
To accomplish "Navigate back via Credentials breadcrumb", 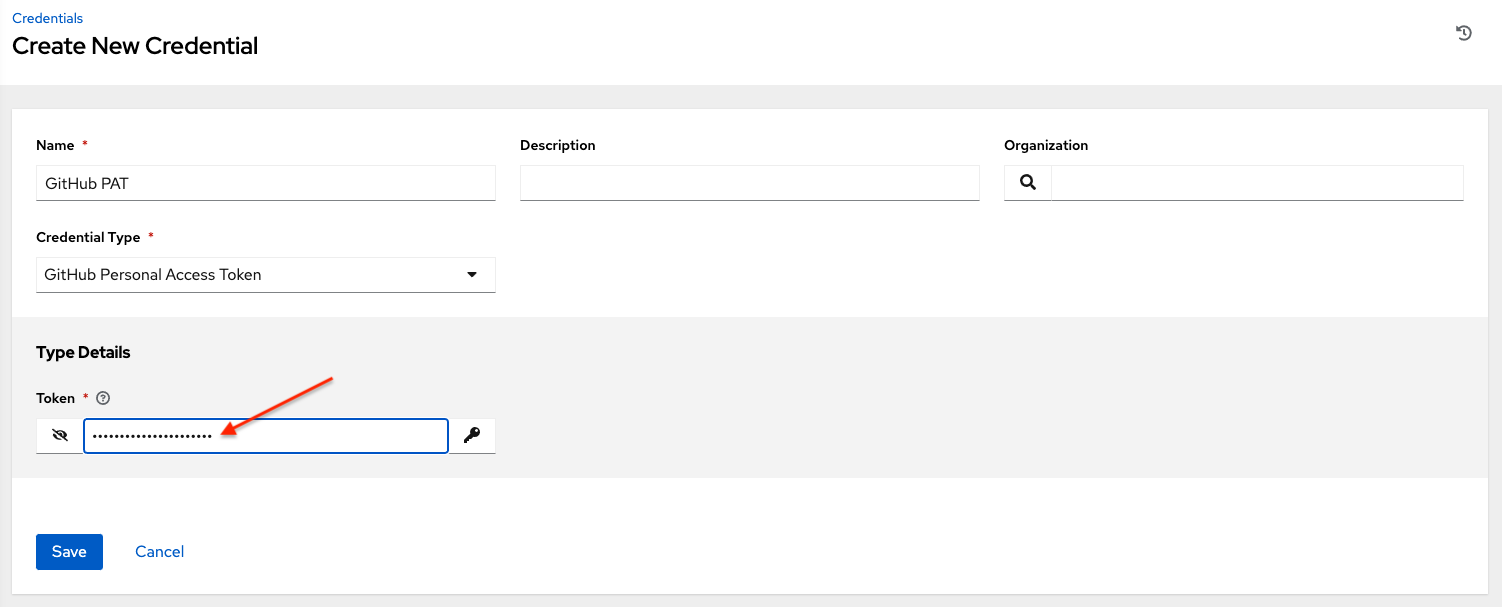I will (47, 17).
